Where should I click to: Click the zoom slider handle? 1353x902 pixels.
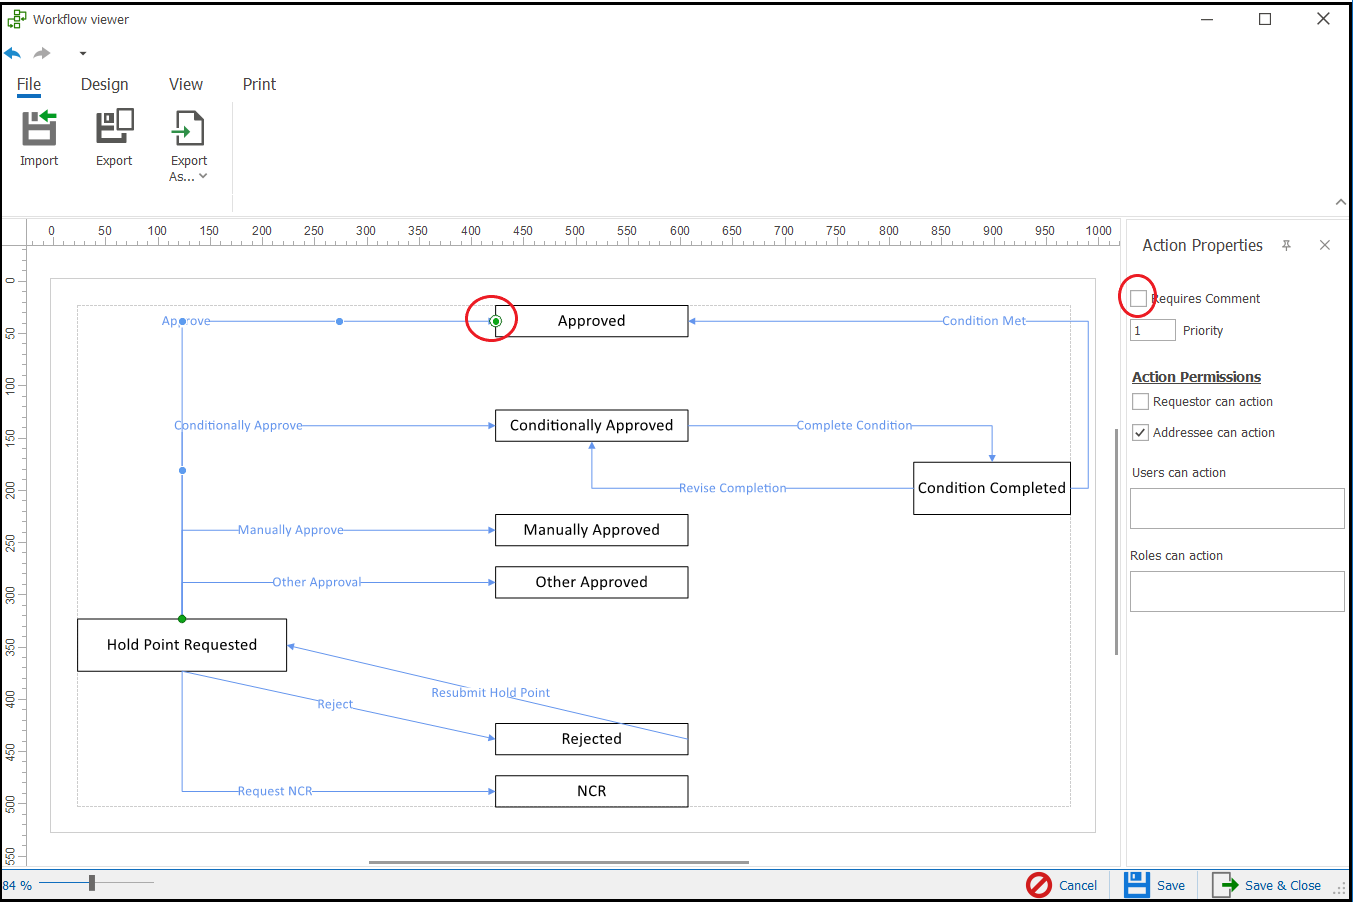92,882
